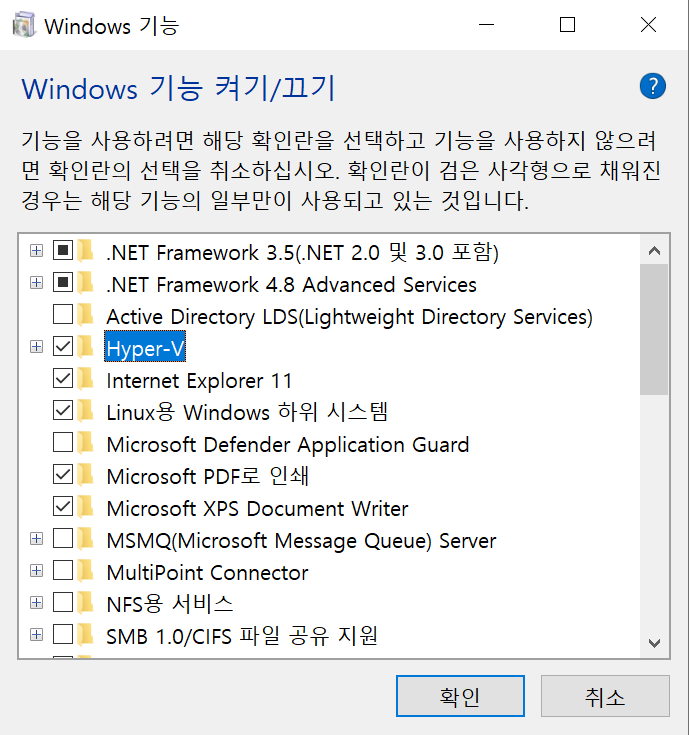Close the Windows 기능 dialog
689x735 pixels.
click(x=648, y=24)
